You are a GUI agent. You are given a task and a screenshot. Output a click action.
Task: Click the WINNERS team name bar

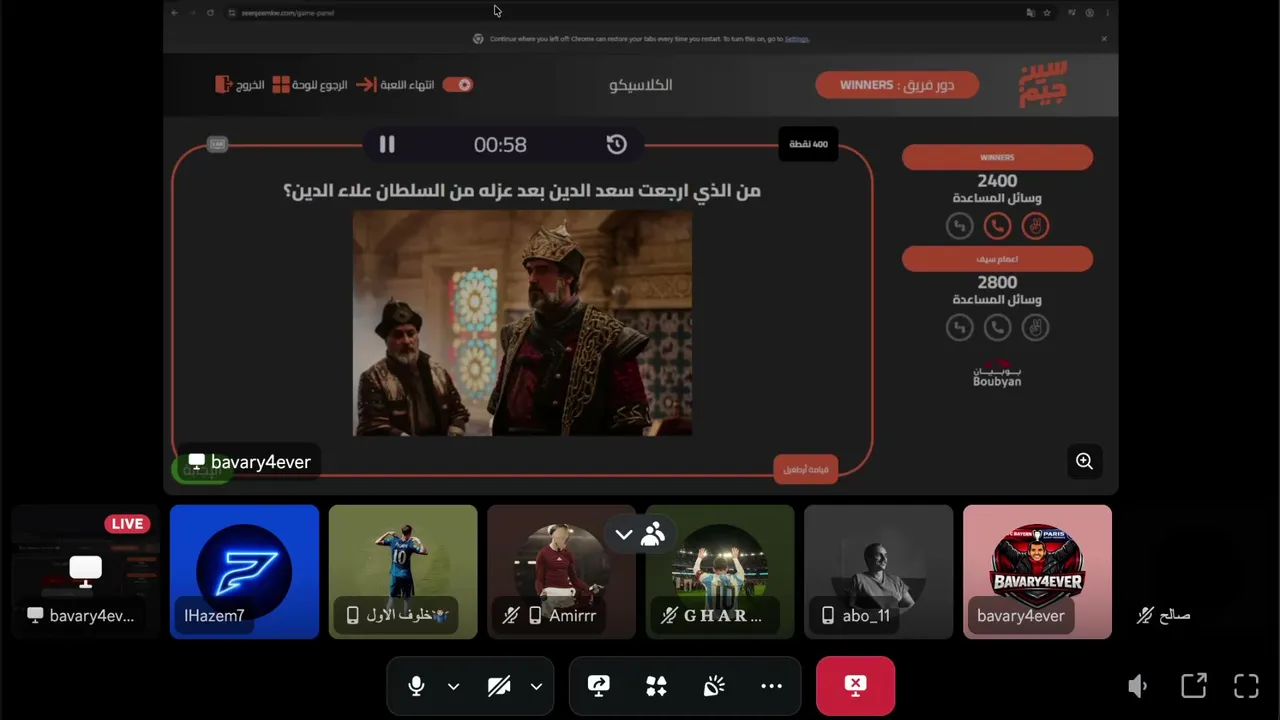(x=997, y=157)
